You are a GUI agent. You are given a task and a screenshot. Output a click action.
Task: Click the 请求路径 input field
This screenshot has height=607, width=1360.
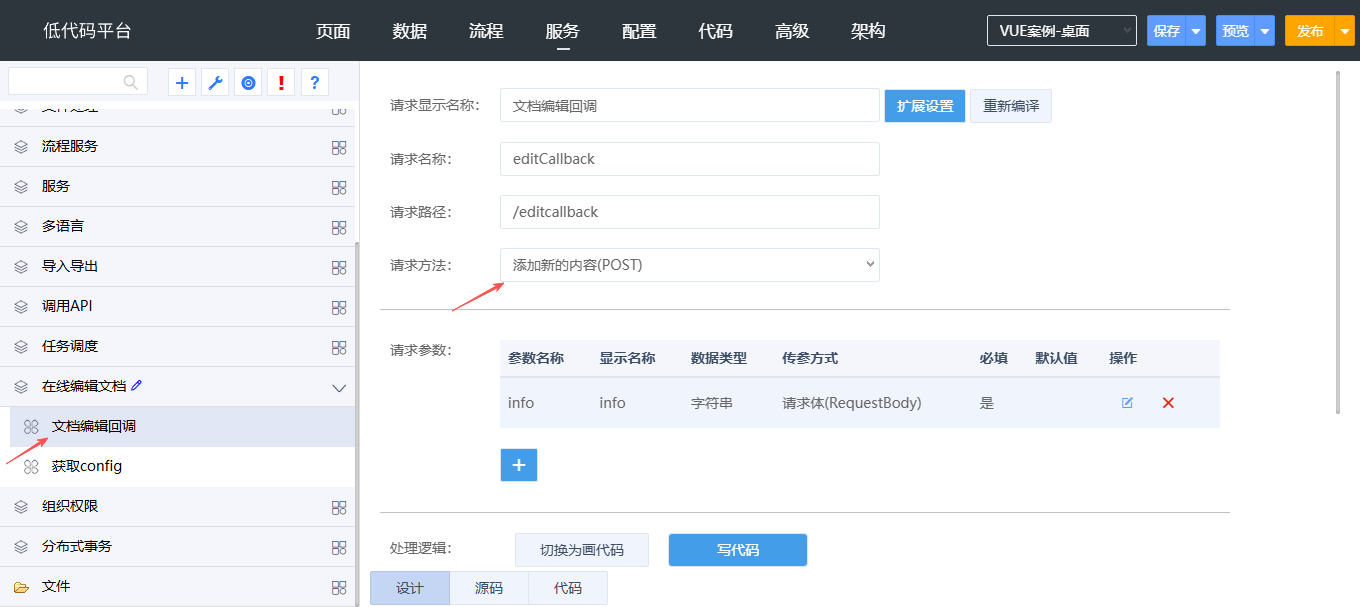coord(689,212)
